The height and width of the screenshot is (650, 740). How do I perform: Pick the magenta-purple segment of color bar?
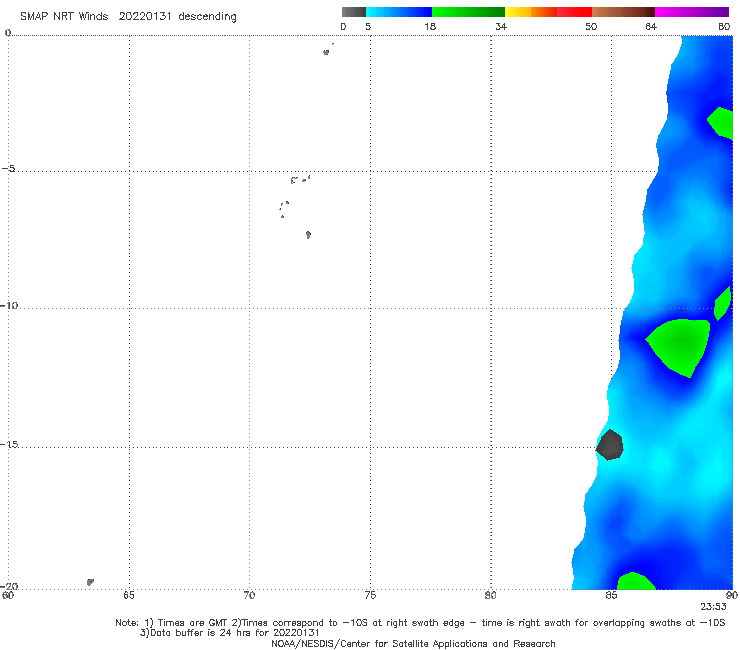[692, 12]
